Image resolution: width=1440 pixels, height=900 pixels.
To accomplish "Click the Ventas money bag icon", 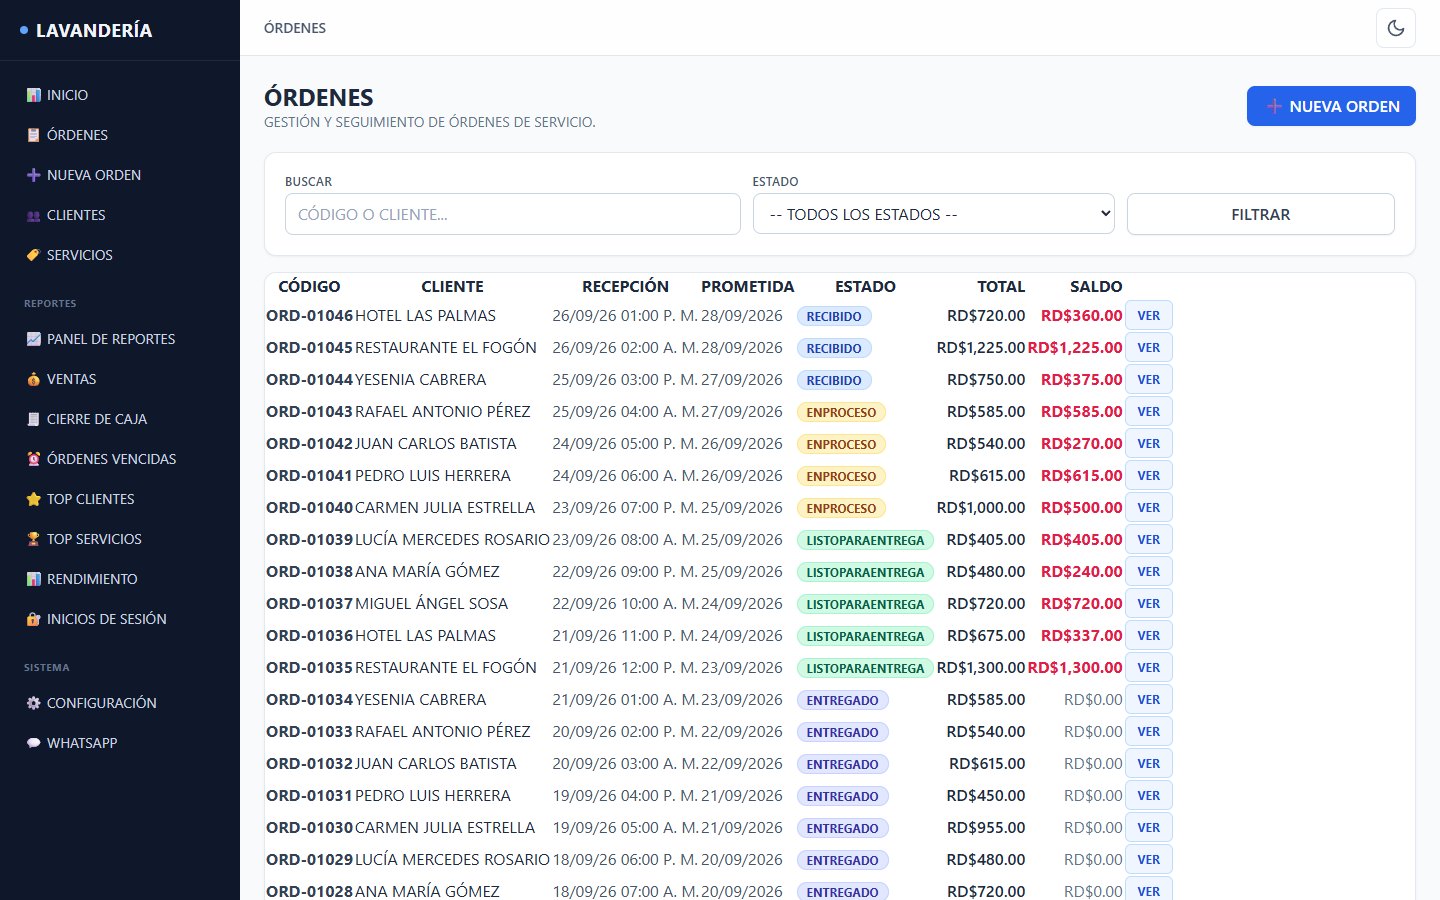I will tap(34, 379).
